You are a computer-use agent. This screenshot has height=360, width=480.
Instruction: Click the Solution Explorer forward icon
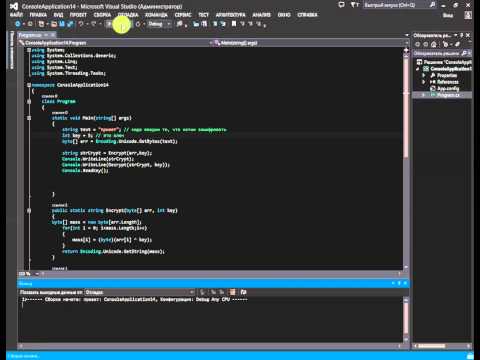426,44
